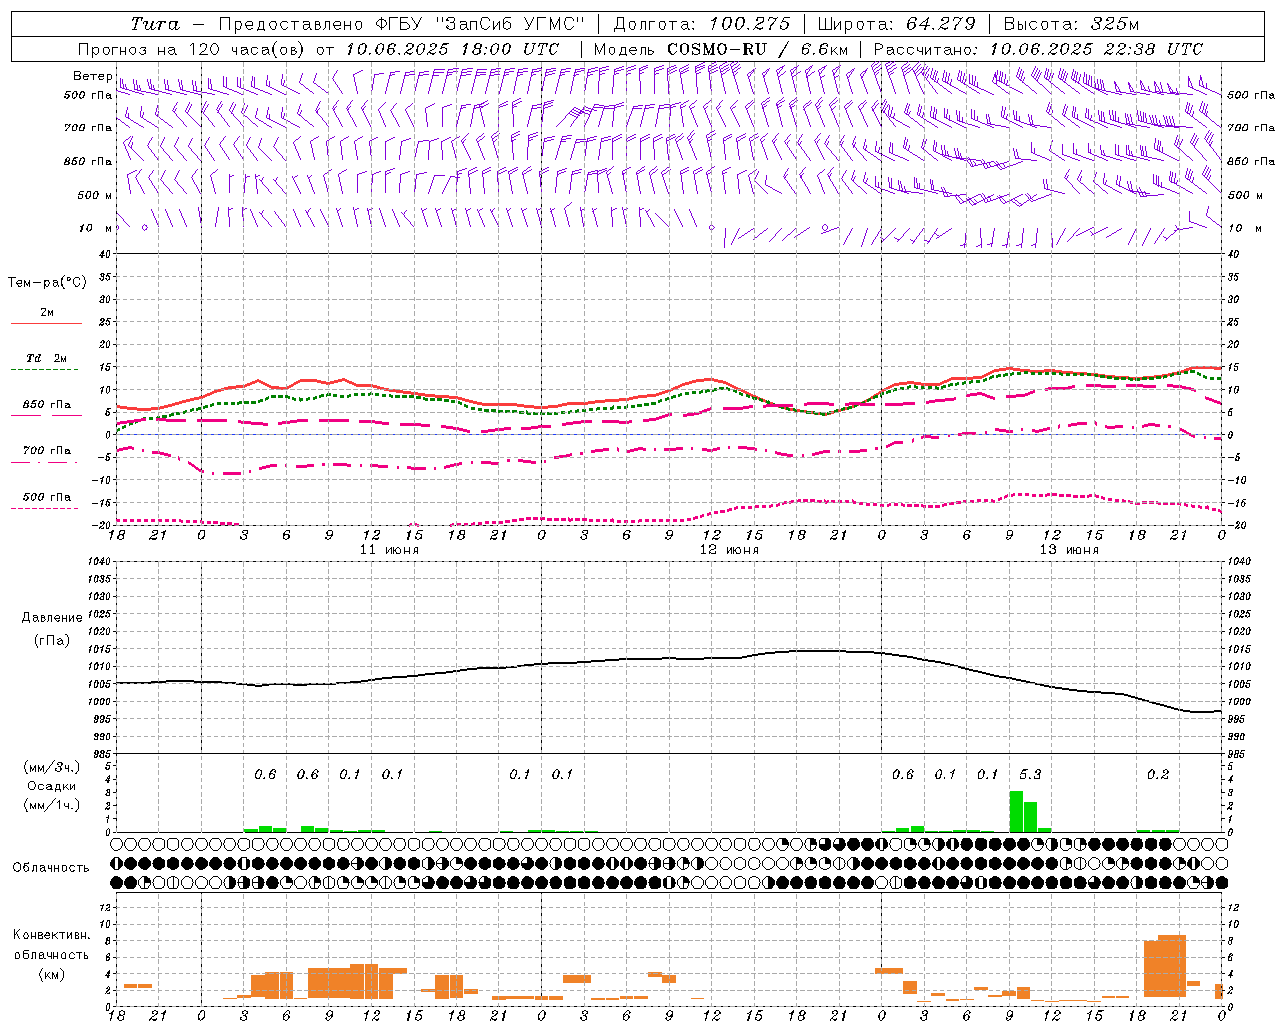1280x1024 pixels.
Task: Click the precipitation total "5.3"
Action: click(1030, 775)
